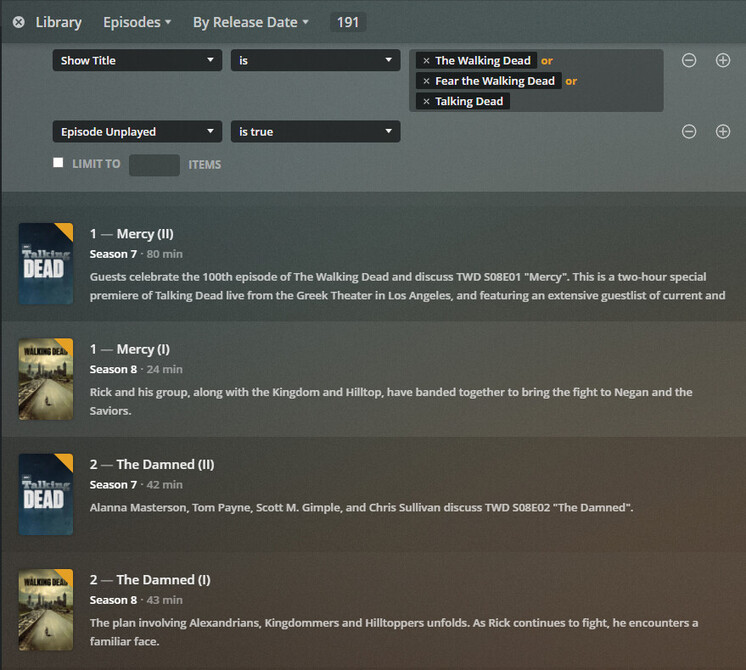The height and width of the screenshot is (670, 746).
Task: Click the description starting 'The plan involving Alexandrians'
Action: pos(394,632)
